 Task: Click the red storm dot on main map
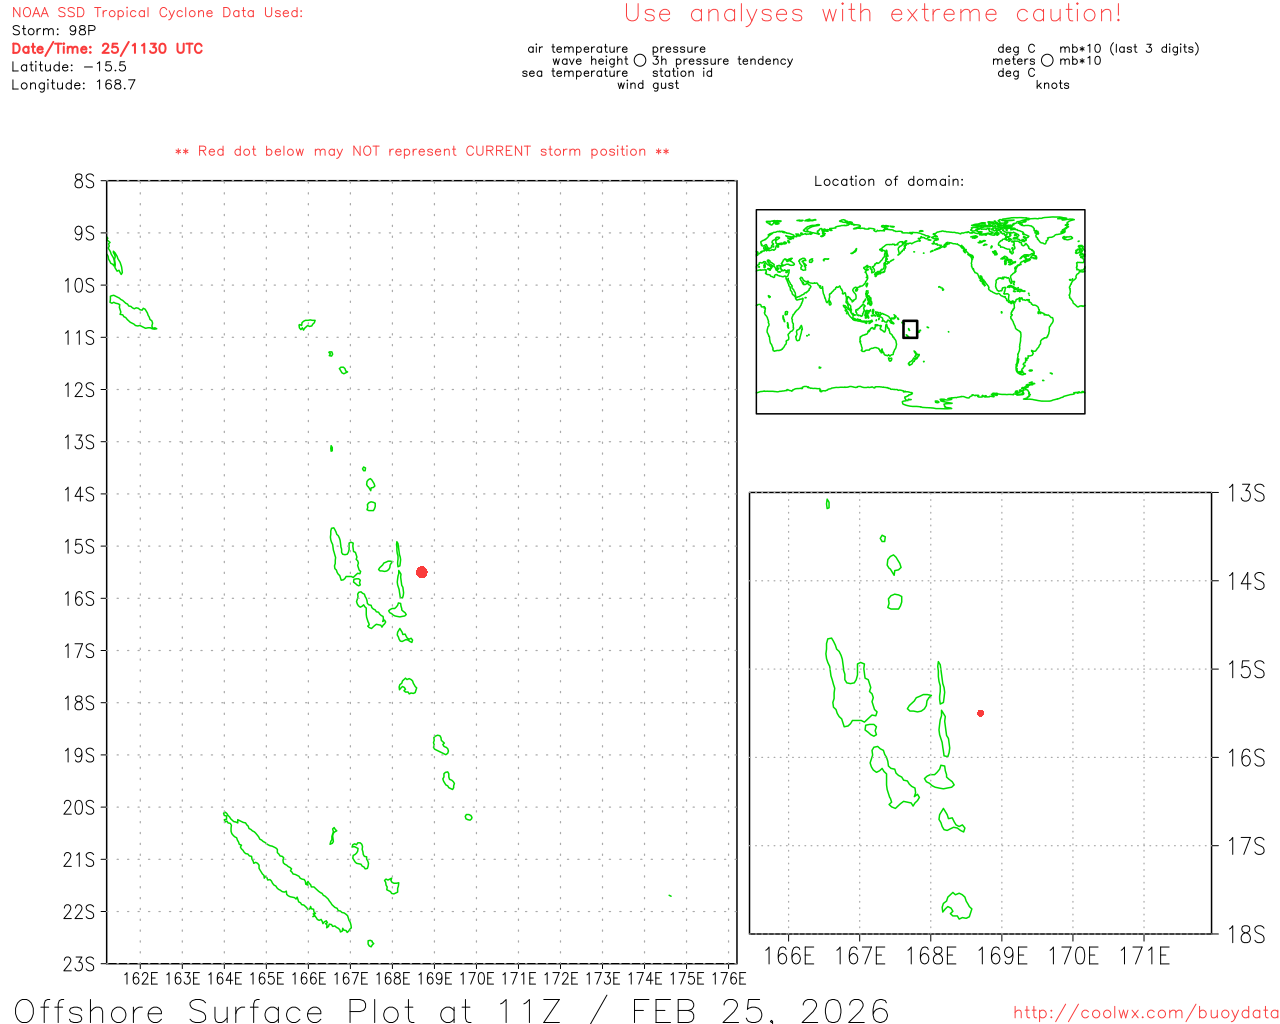422,572
